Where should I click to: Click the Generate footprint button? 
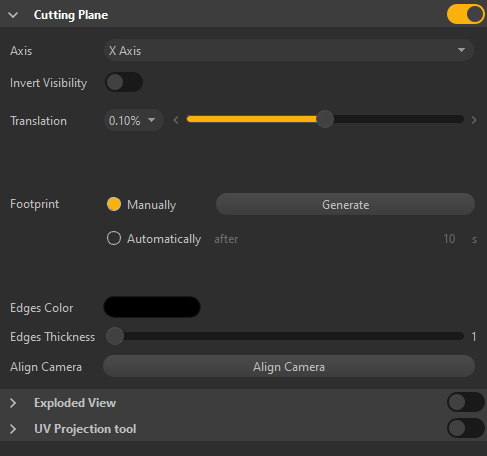click(345, 204)
